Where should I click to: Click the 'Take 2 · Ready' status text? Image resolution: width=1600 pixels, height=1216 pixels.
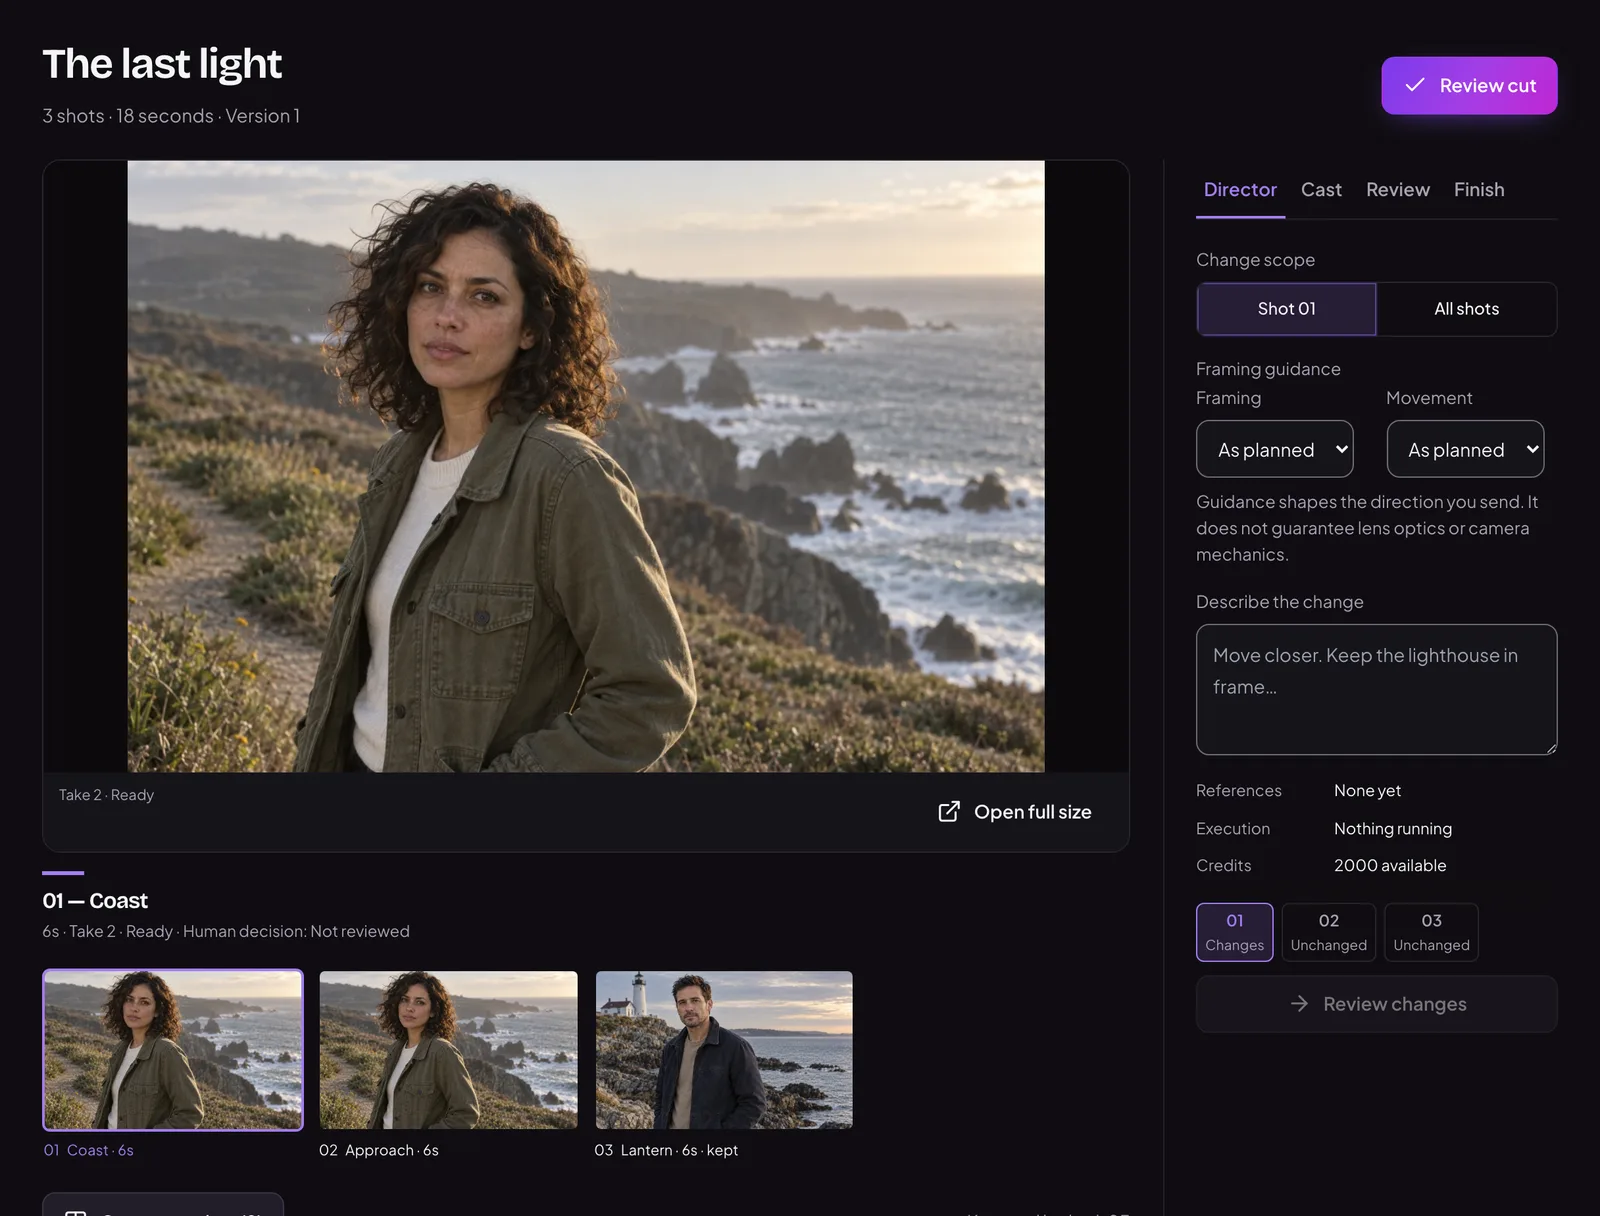point(106,795)
